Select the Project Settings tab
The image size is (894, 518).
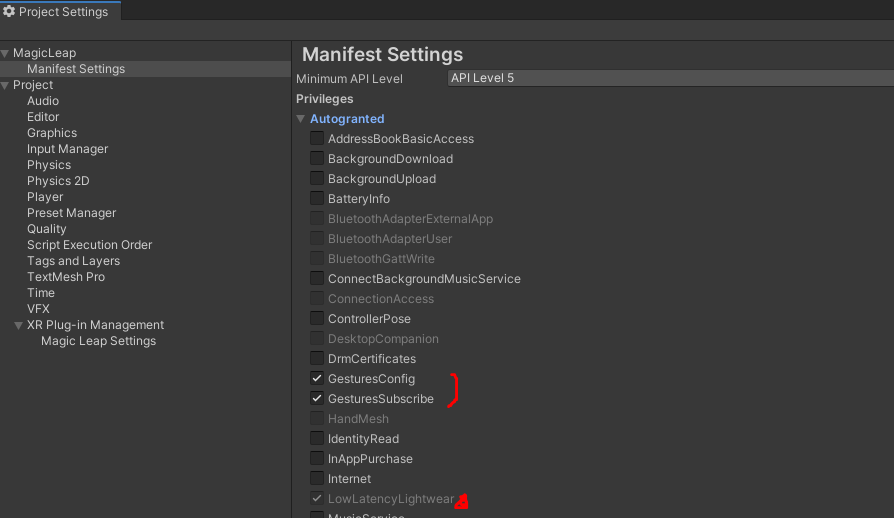click(x=62, y=12)
